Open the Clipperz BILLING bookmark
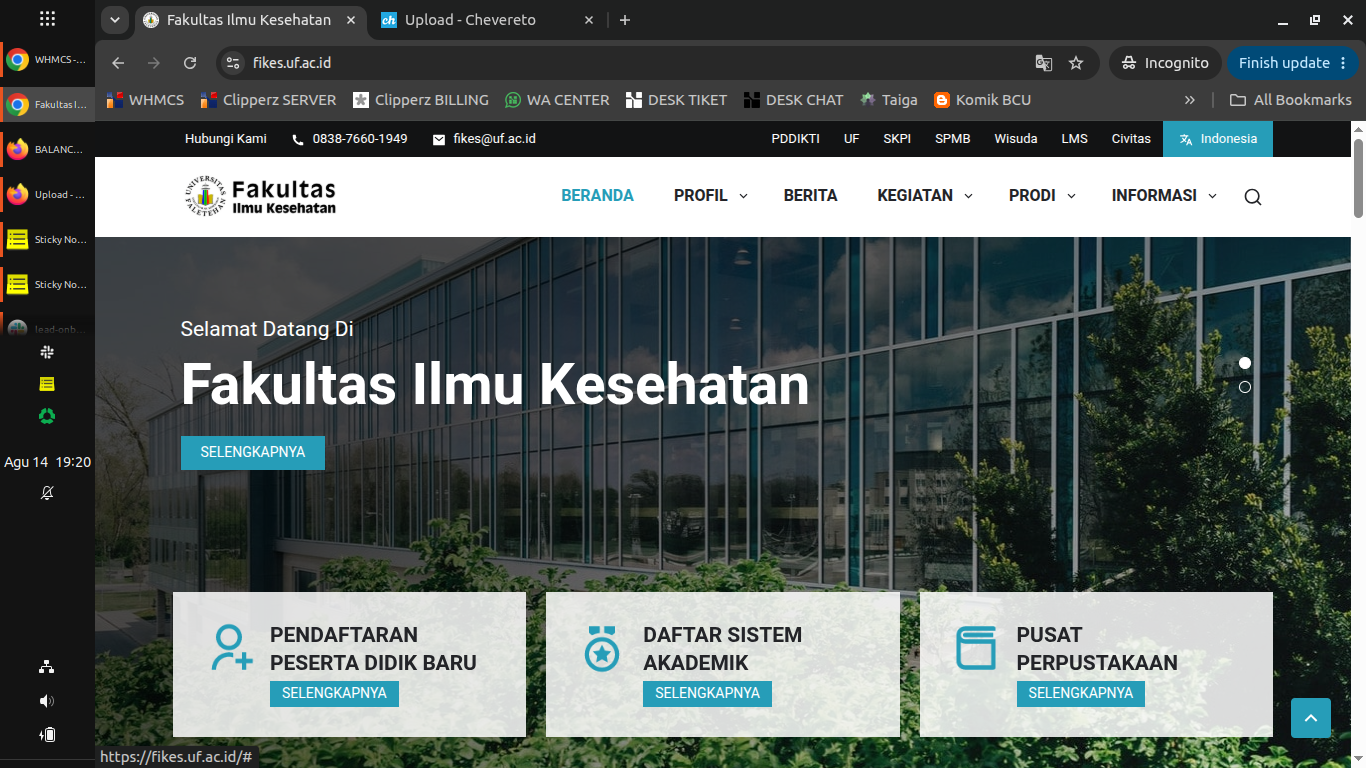Image resolution: width=1366 pixels, height=768 pixels. pyautogui.click(x=420, y=100)
